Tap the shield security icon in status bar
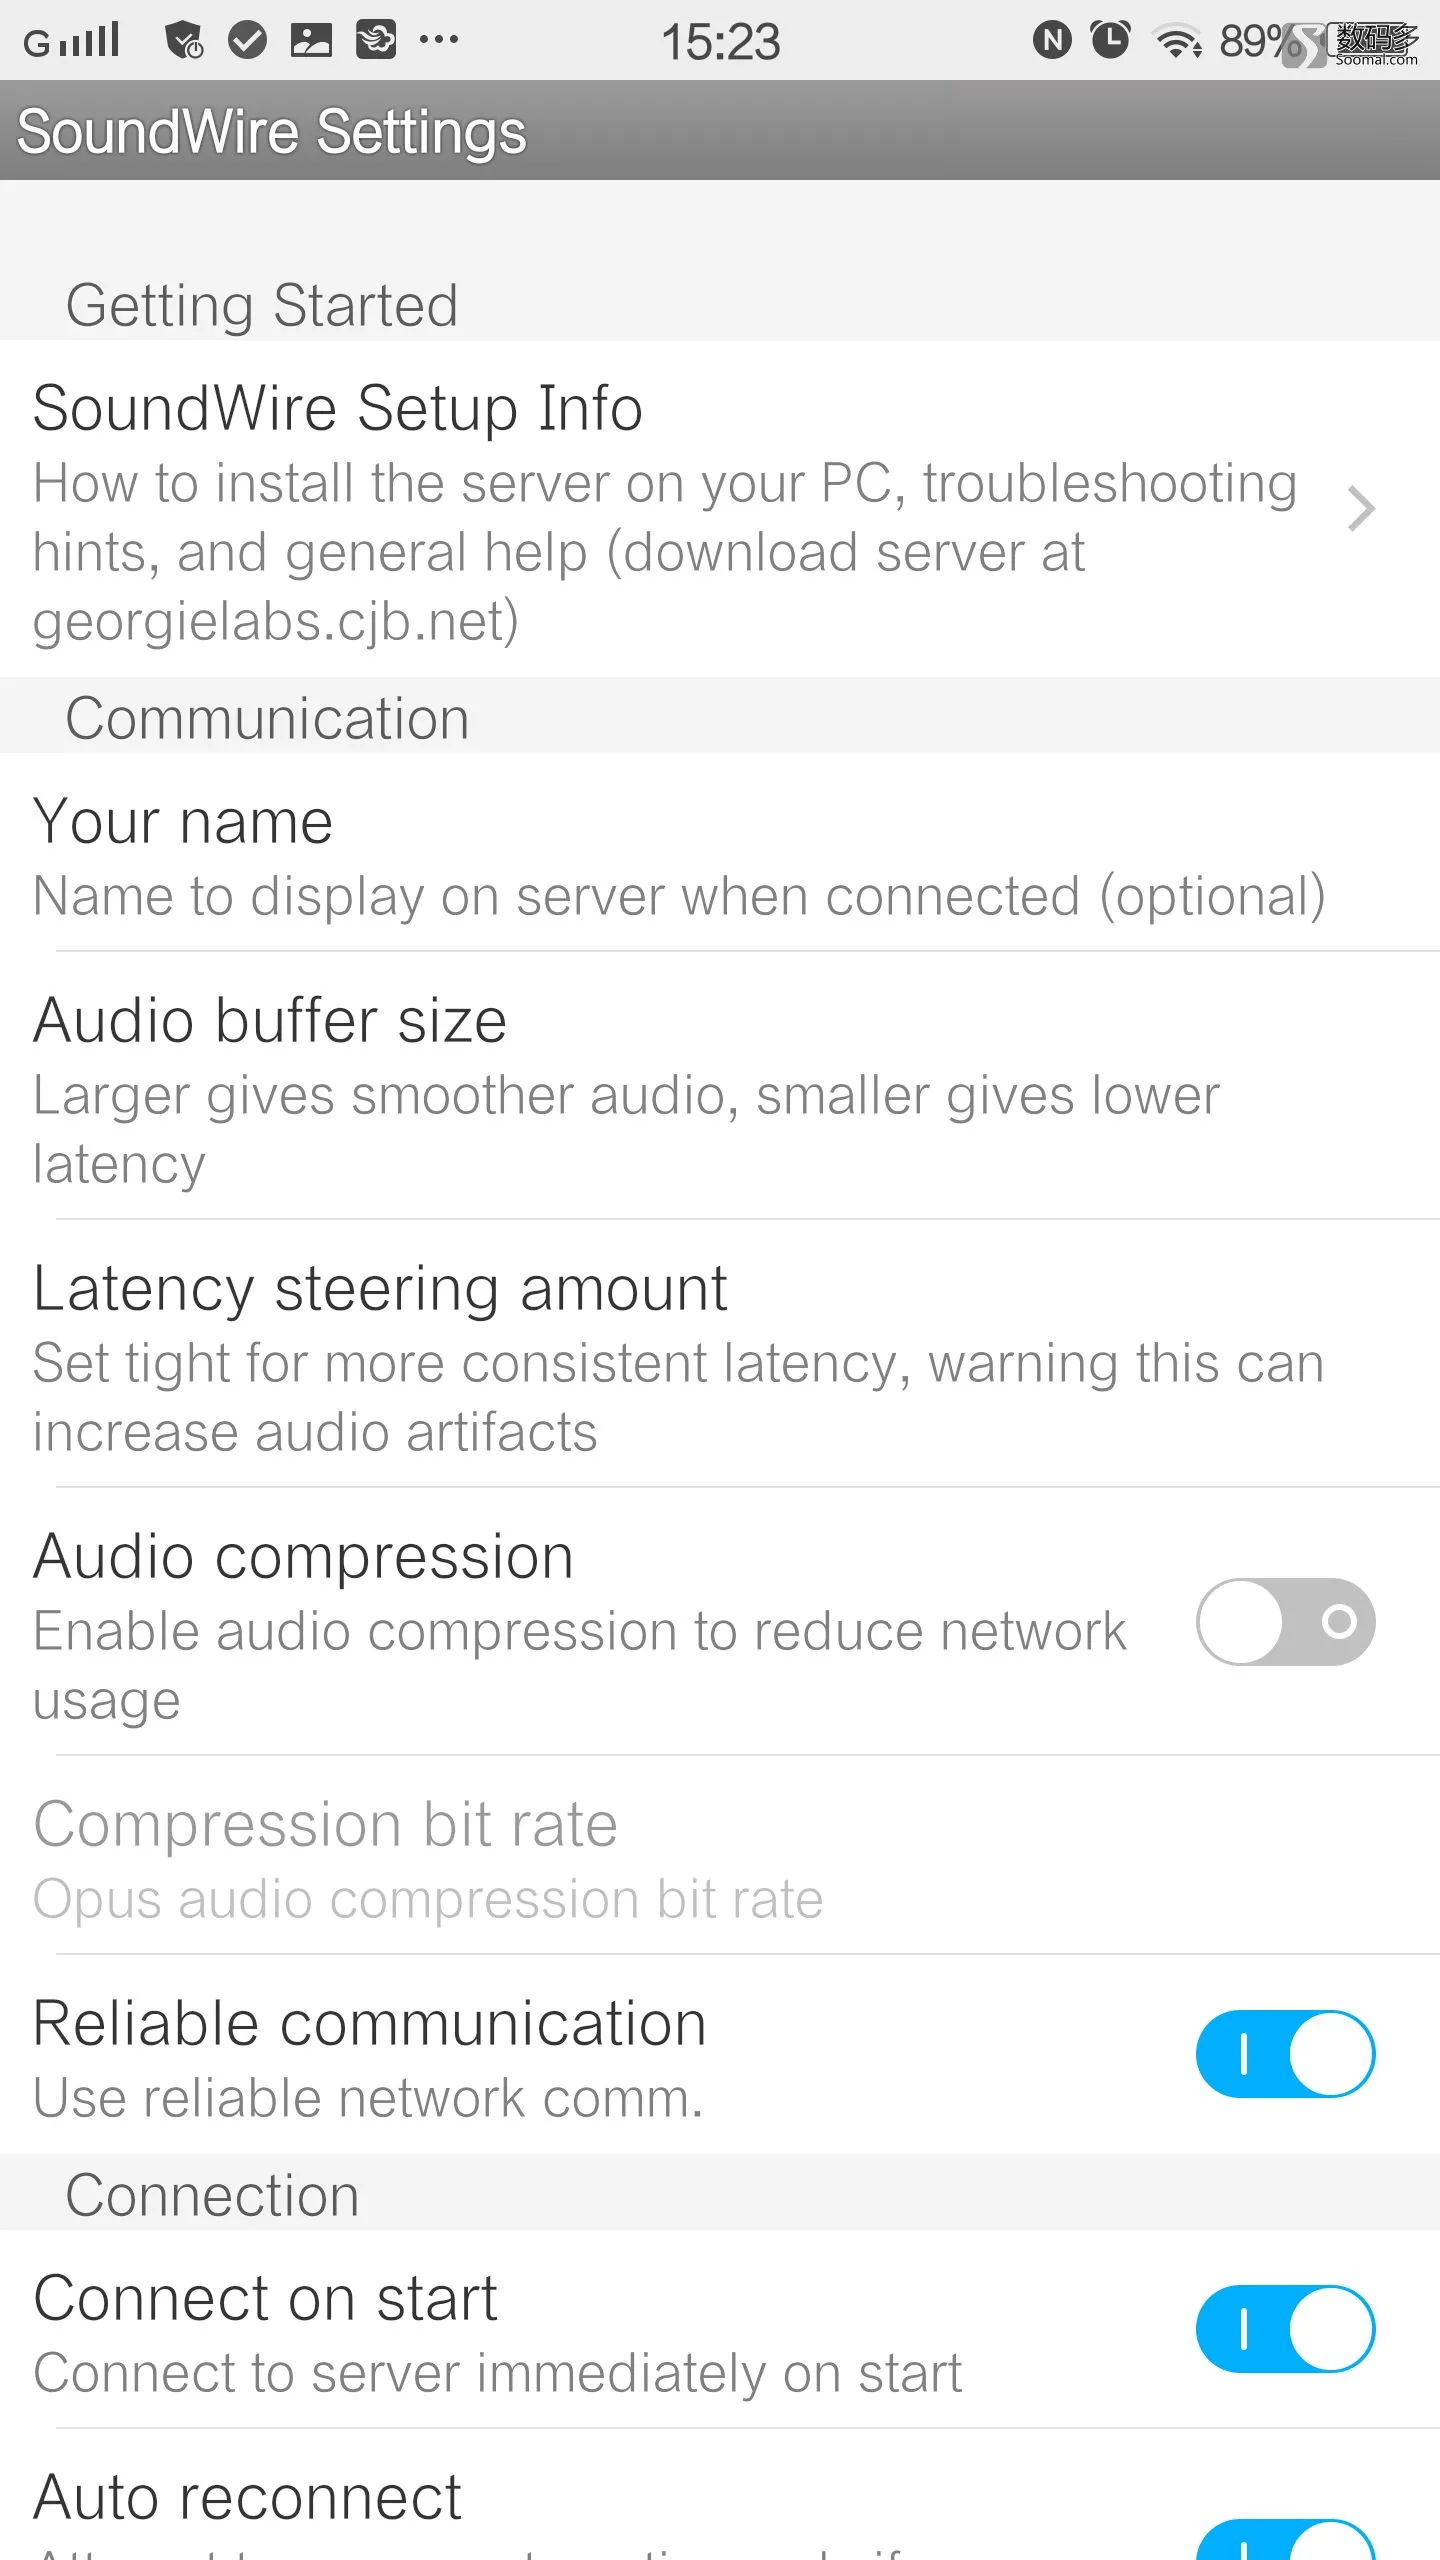 [184, 41]
